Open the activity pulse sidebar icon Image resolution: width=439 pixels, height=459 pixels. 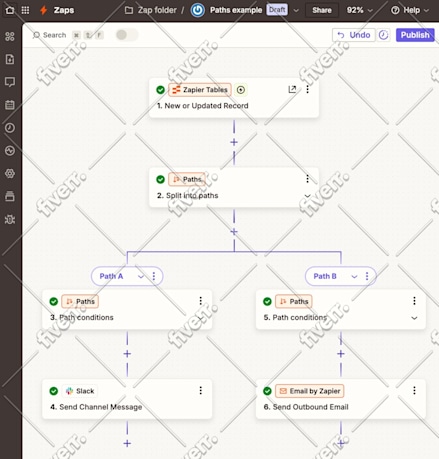coord(10,151)
